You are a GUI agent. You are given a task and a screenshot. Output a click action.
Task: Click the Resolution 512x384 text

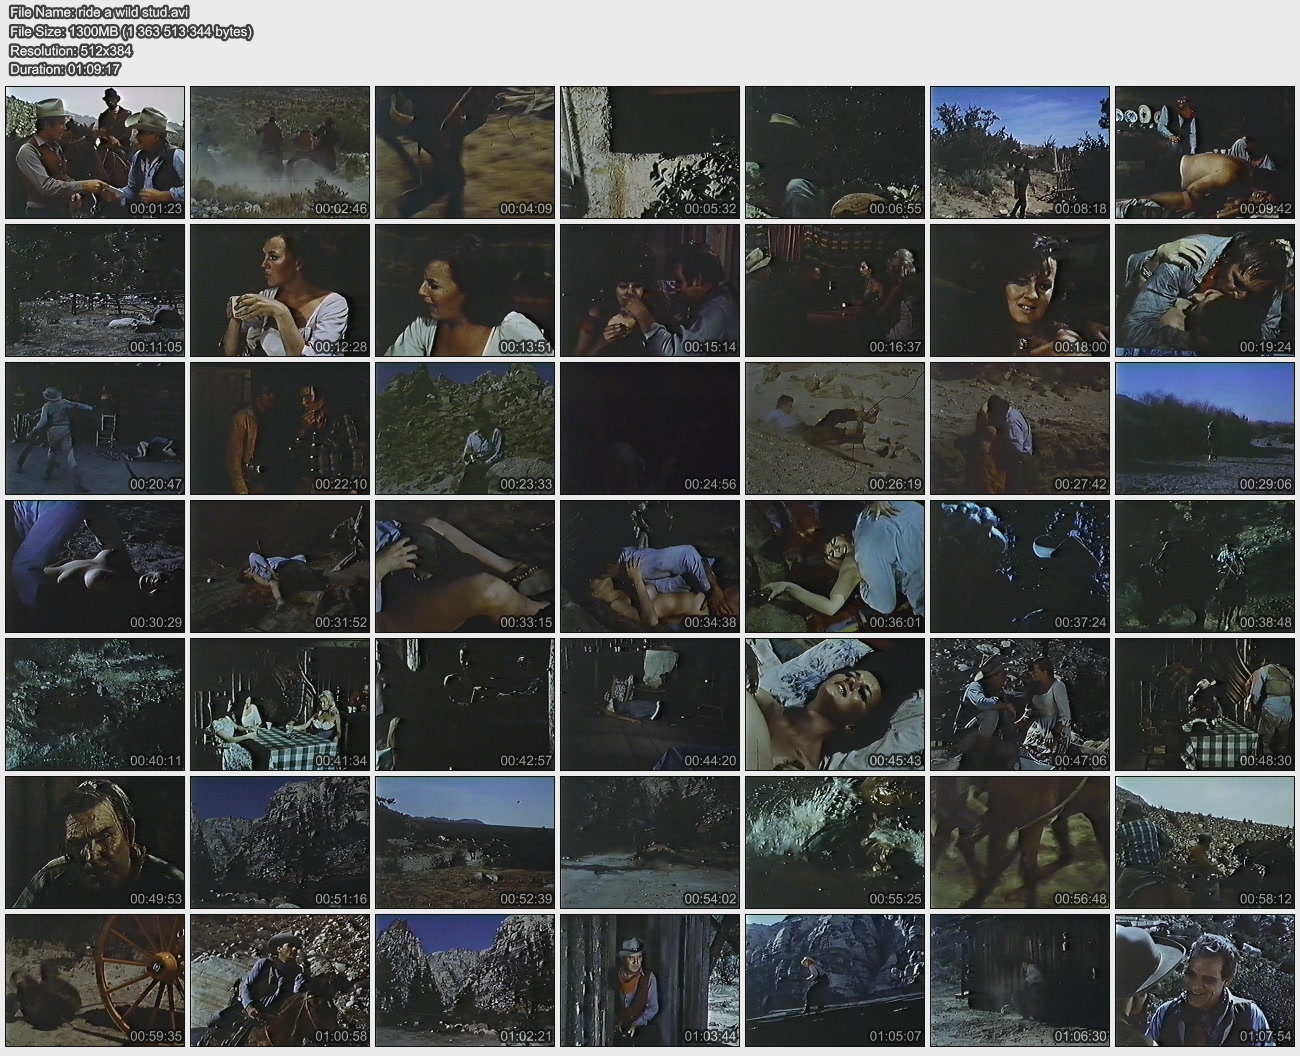[71, 50]
